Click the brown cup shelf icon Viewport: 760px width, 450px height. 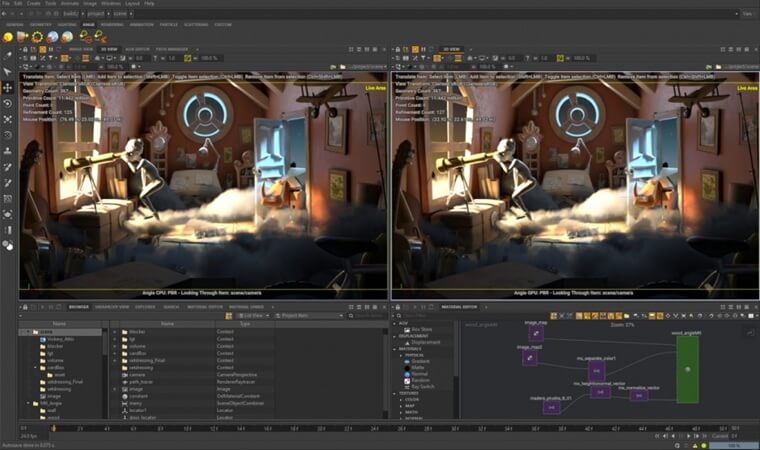[x=22, y=37]
